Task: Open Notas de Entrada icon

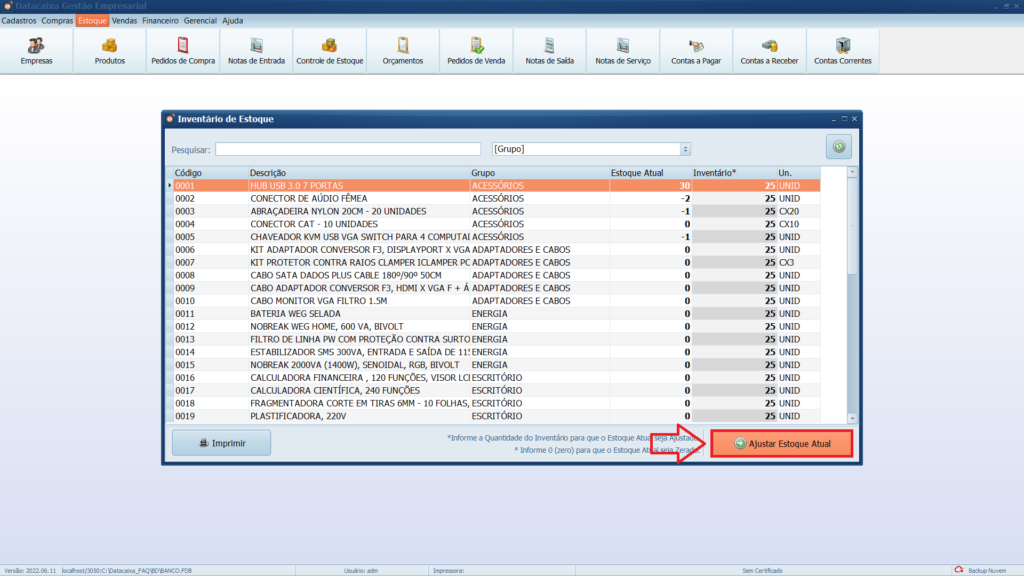Action: pos(257,51)
